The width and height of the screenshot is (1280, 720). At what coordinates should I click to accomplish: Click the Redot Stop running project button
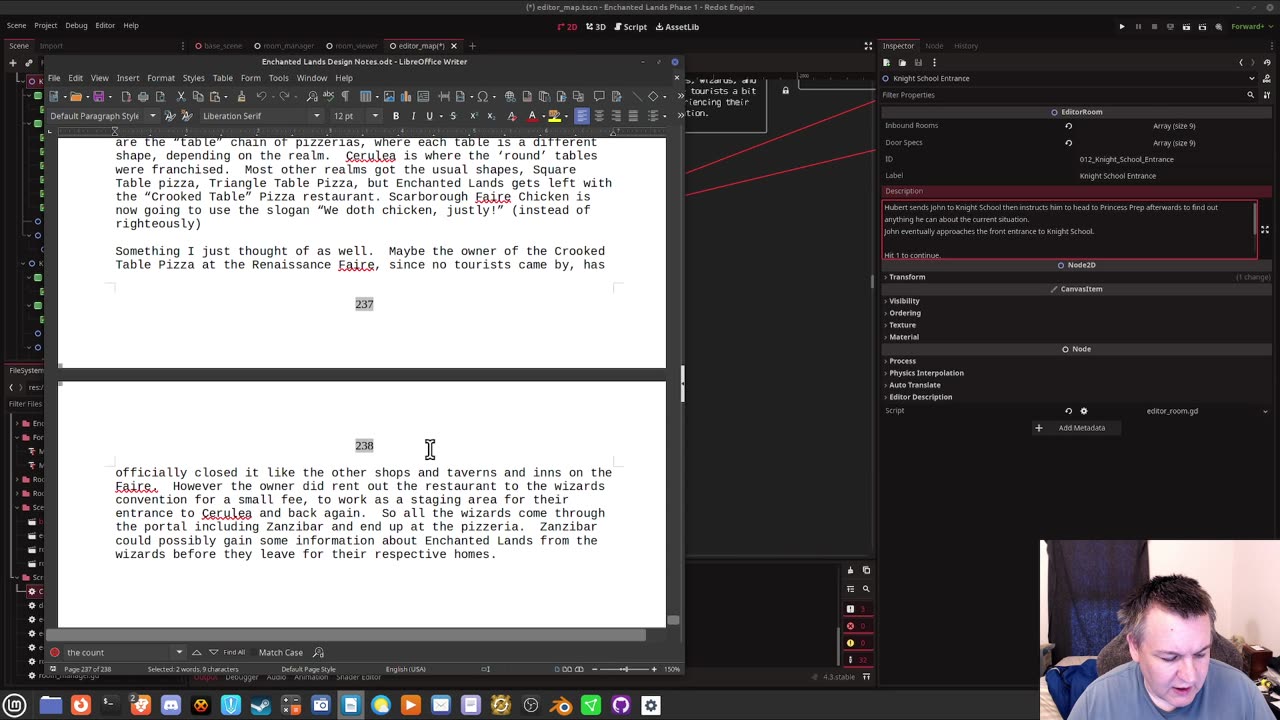(1154, 27)
